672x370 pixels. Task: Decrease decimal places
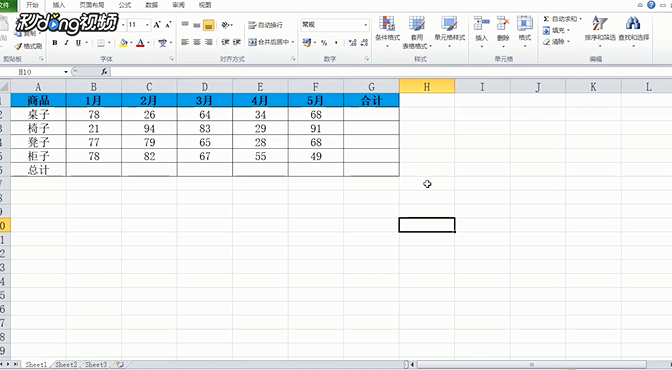tap(364, 42)
